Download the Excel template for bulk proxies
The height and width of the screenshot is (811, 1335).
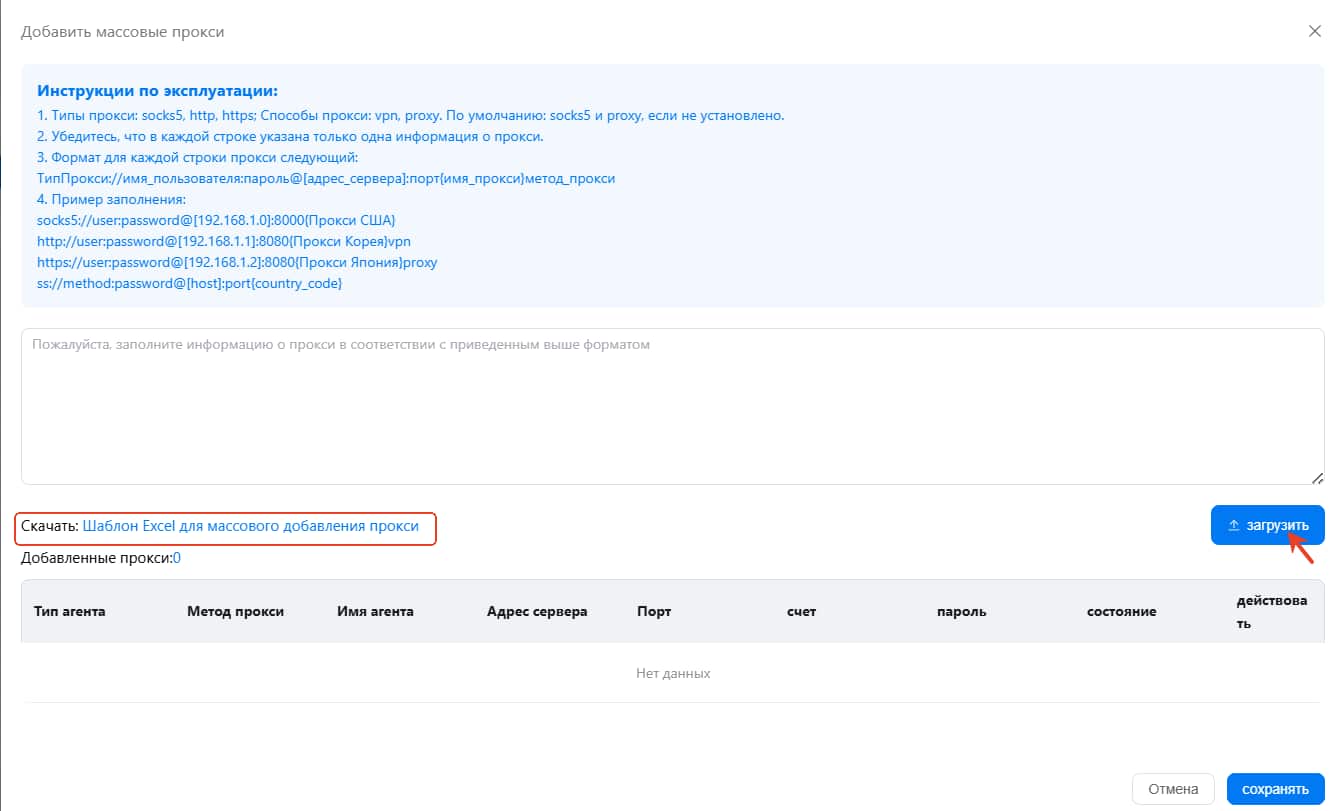250,525
